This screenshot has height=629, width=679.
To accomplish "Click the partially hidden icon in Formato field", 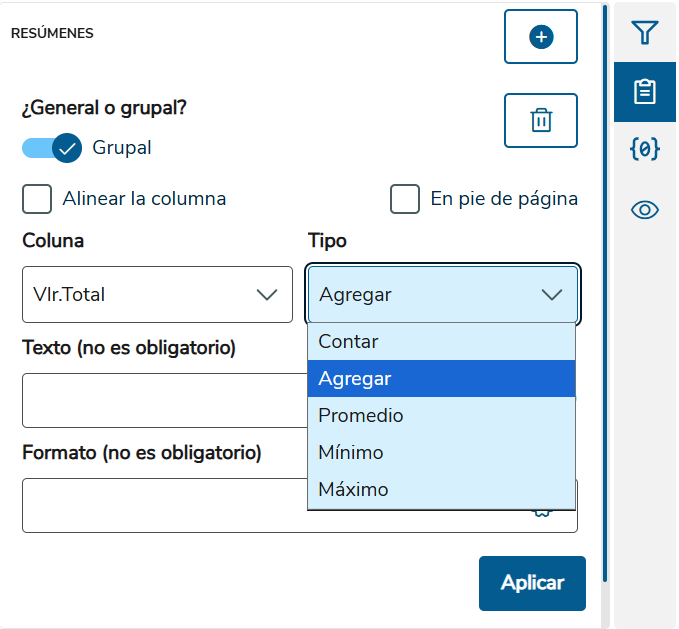I will coord(542,513).
